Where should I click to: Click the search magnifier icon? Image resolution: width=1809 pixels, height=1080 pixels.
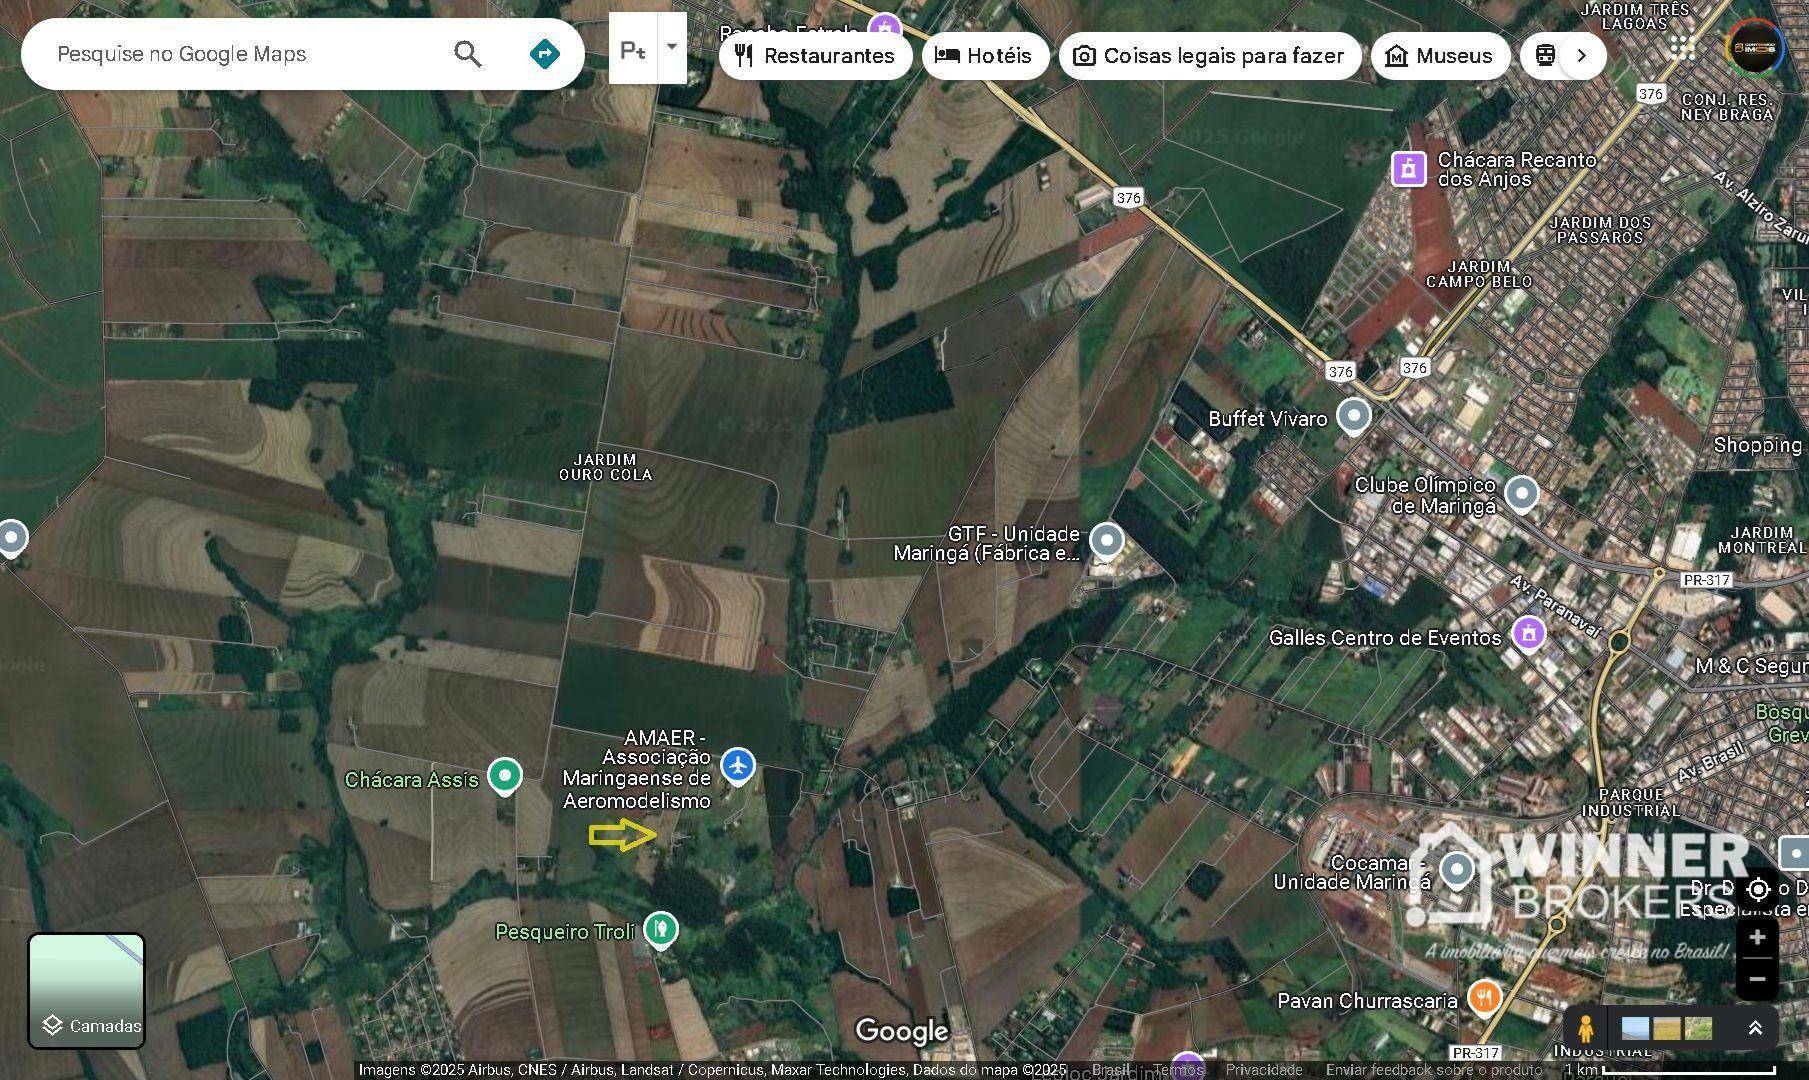(x=466, y=54)
